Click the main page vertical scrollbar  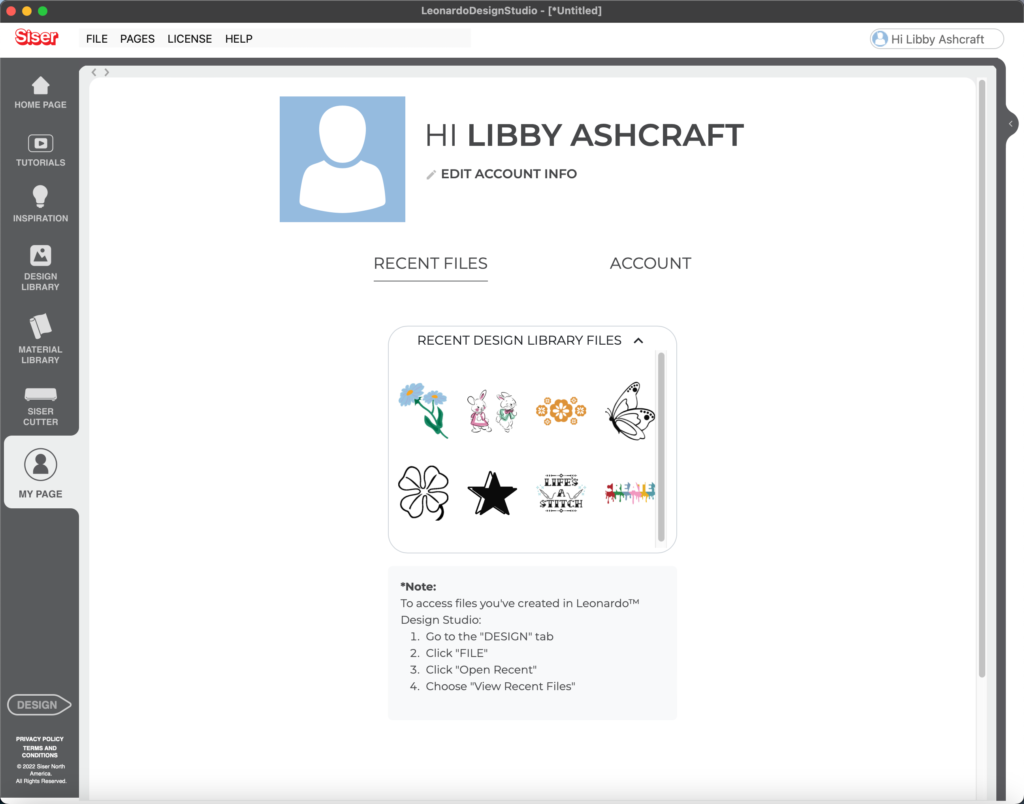(x=982, y=379)
